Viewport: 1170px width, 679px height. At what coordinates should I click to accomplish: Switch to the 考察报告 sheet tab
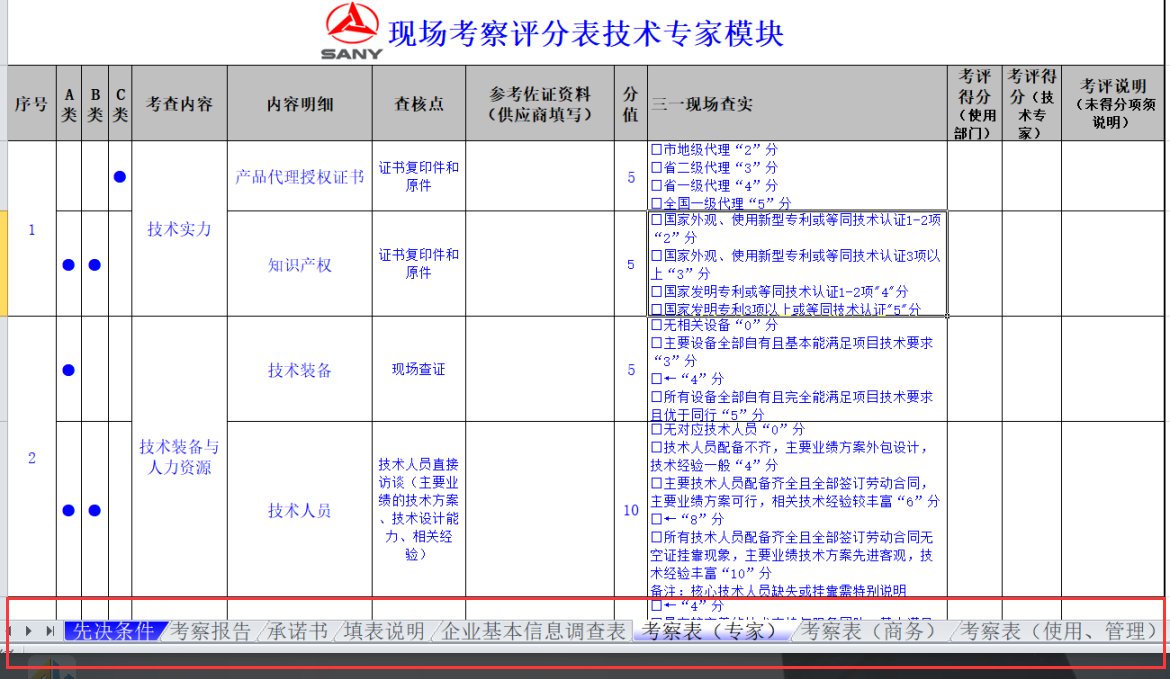coord(211,631)
